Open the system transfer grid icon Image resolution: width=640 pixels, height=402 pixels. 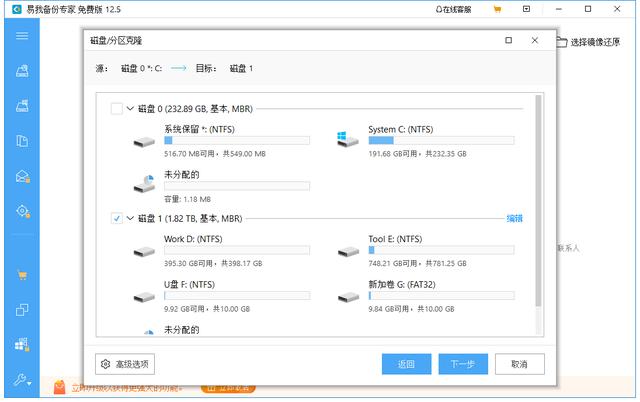tap(22, 345)
